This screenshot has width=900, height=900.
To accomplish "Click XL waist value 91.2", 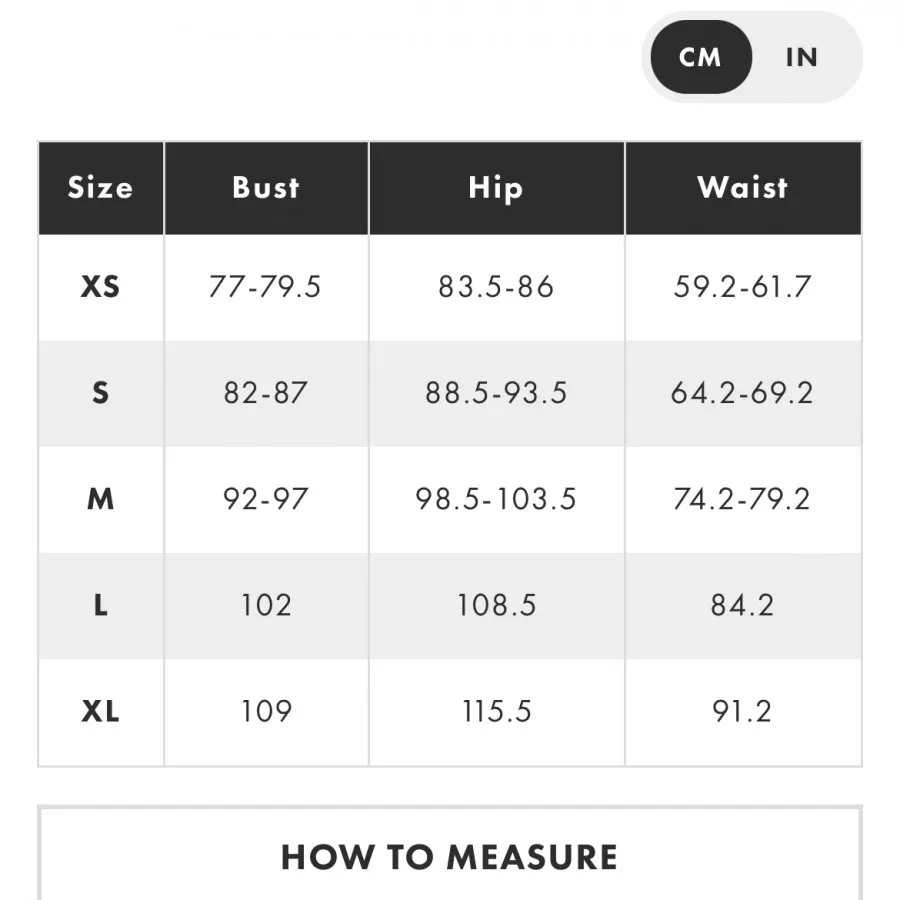I will pos(742,711).
